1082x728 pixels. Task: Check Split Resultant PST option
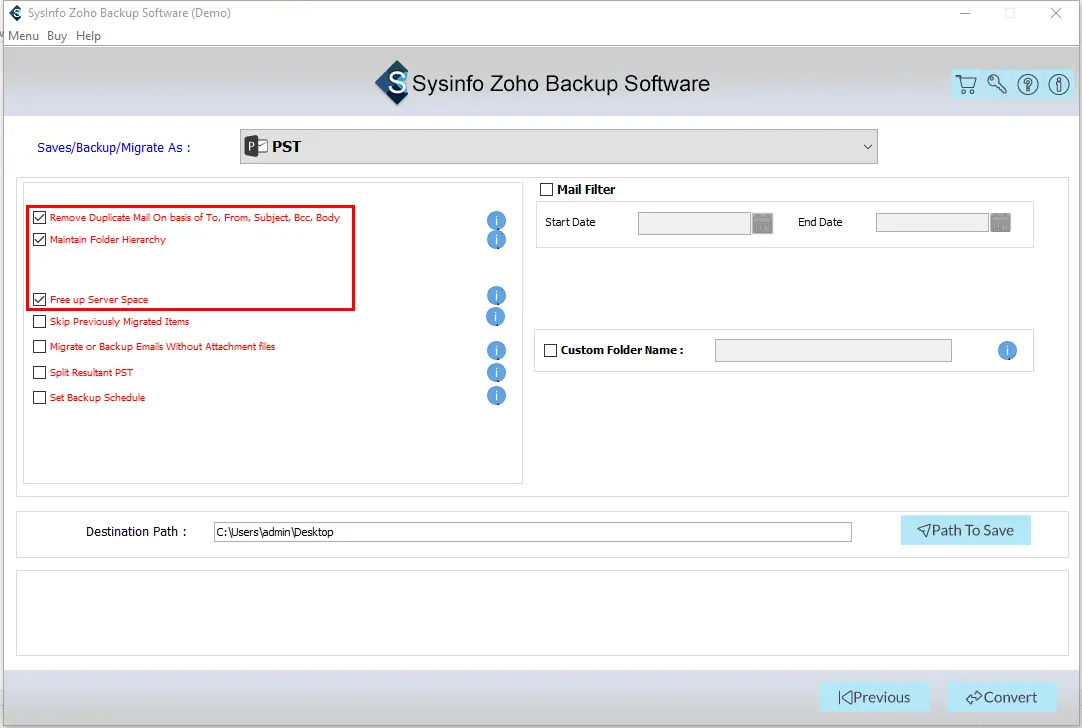tap(39, 373)
